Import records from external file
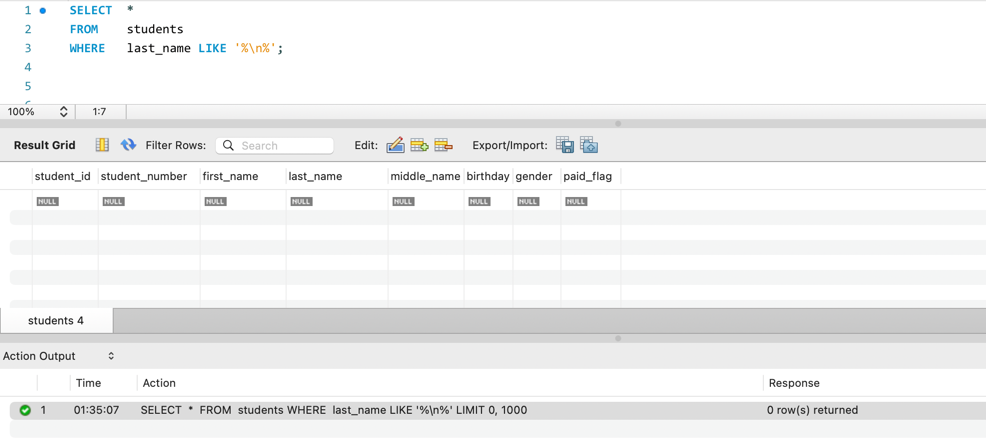This screenshot has height=445, width=986. [x=589, y=145]
